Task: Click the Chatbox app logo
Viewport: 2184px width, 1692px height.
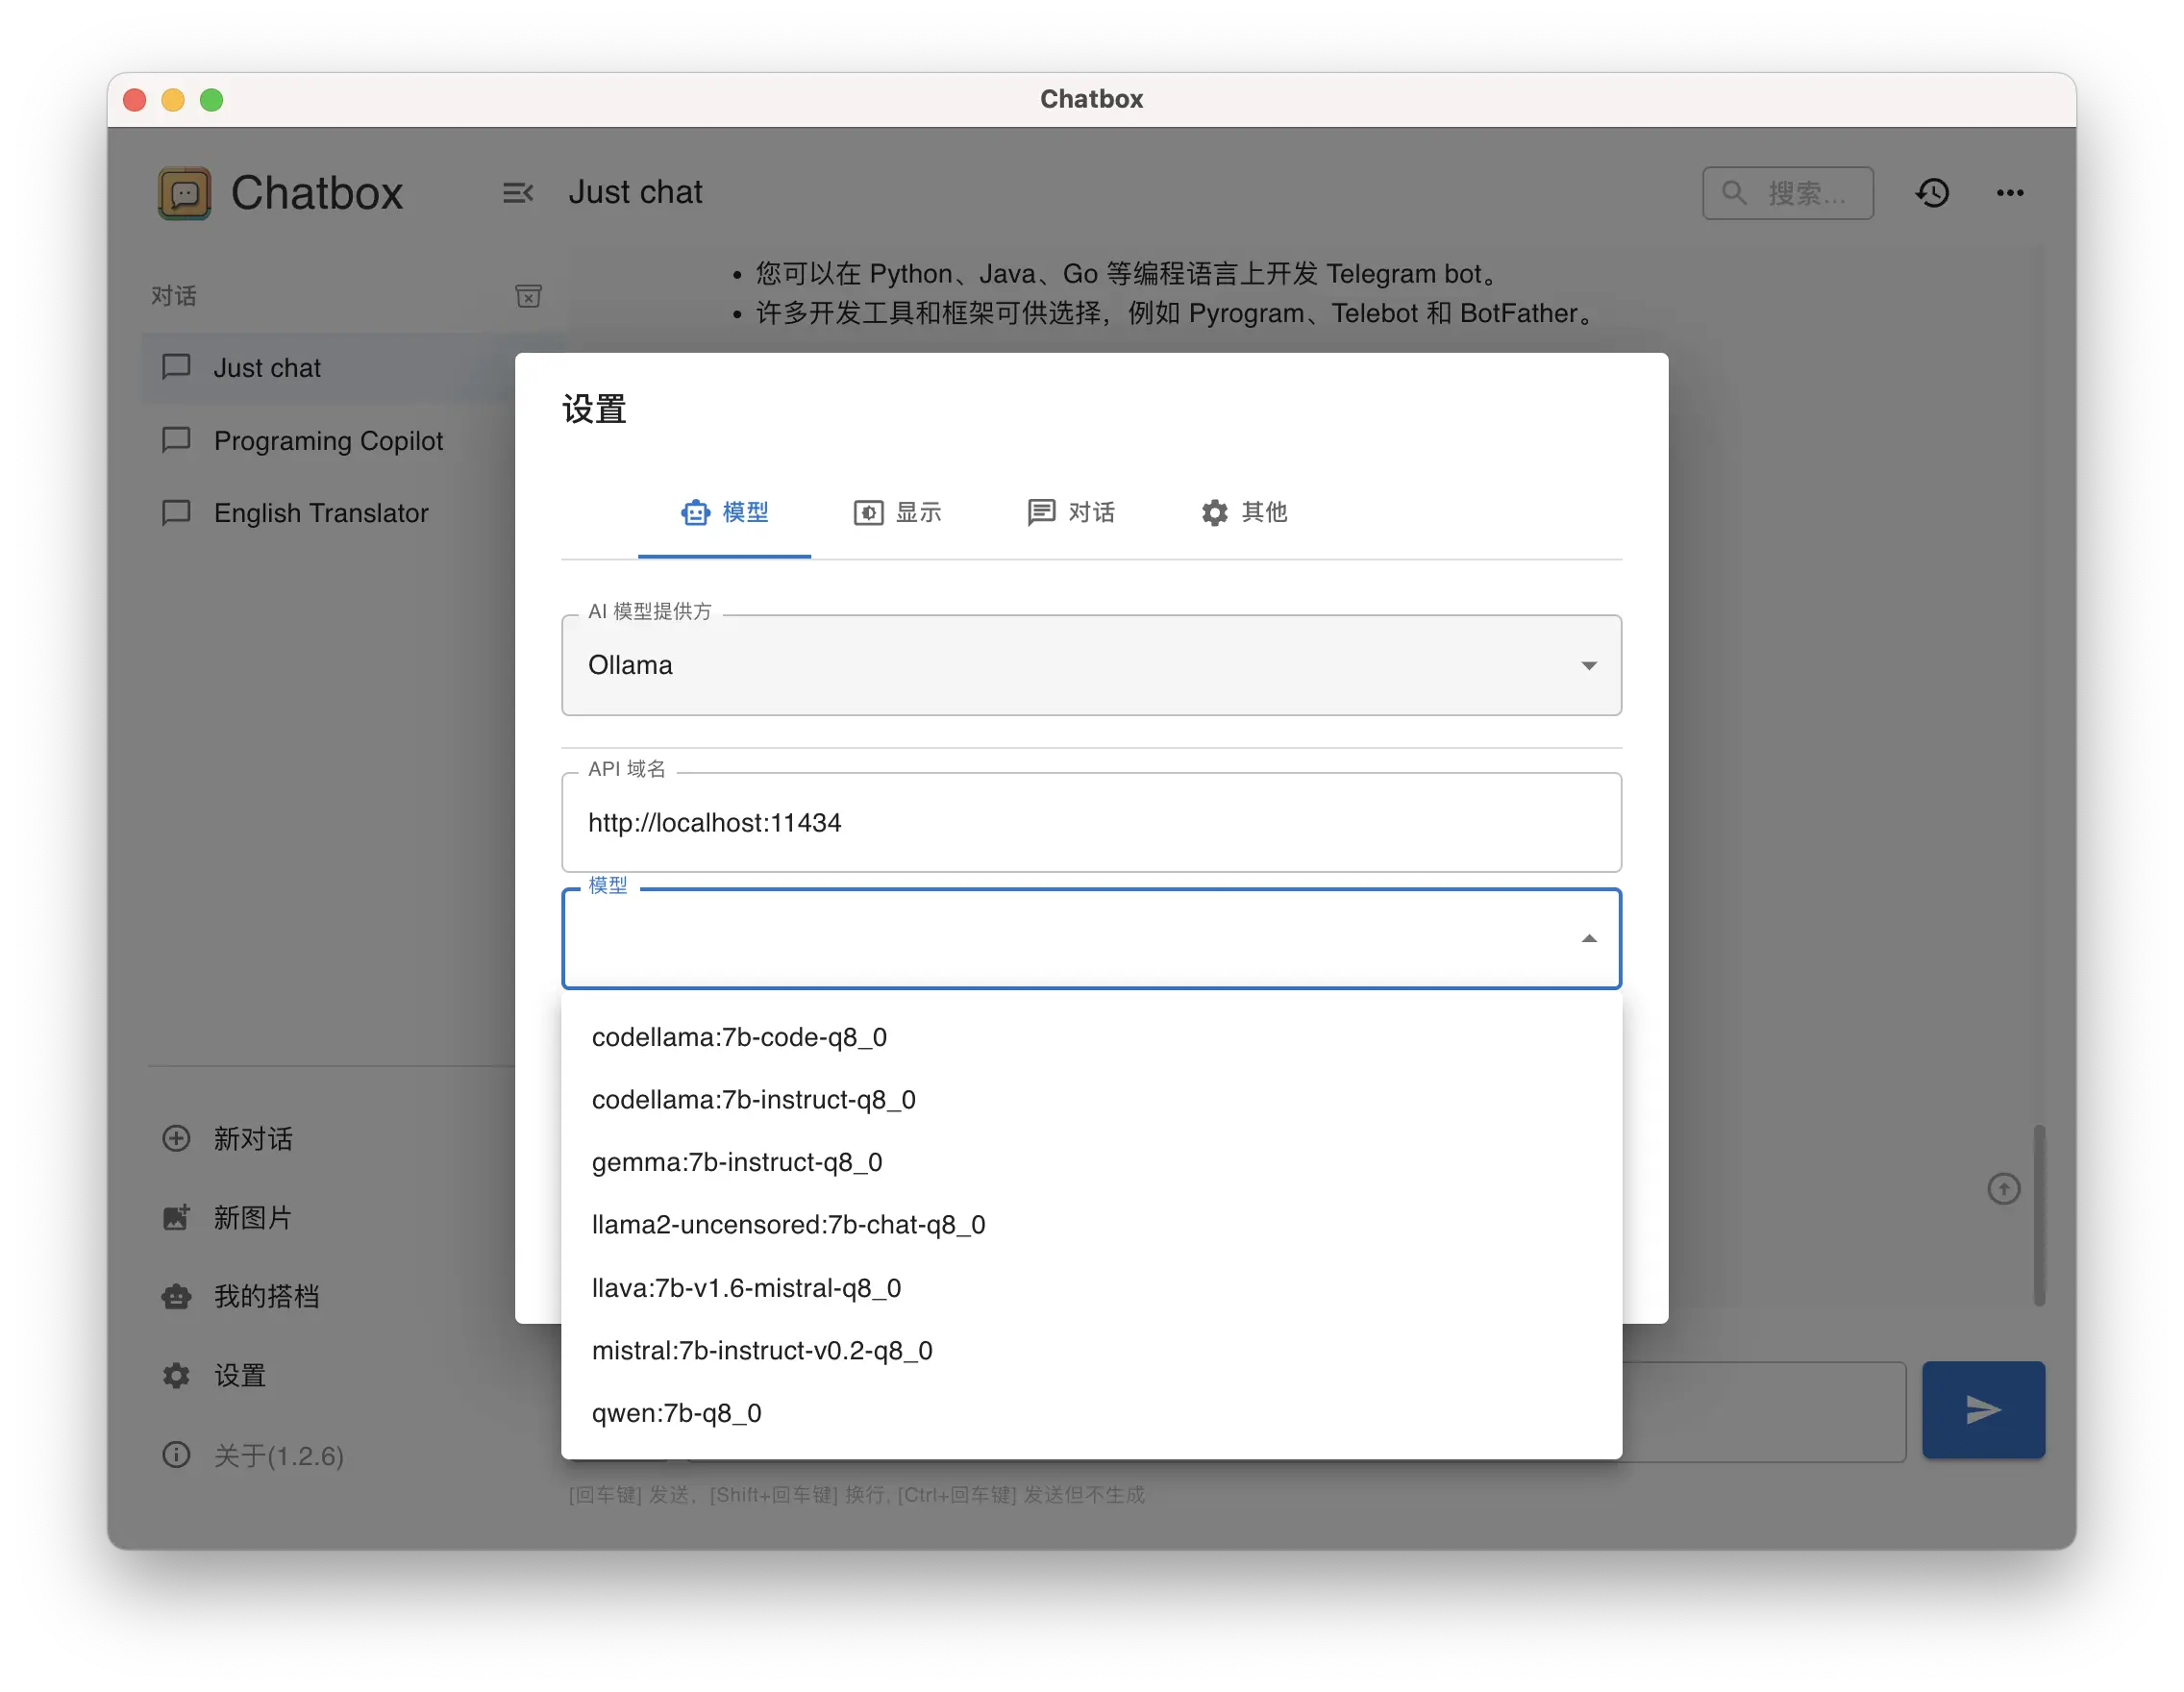Action: click(x=185, y=193)
